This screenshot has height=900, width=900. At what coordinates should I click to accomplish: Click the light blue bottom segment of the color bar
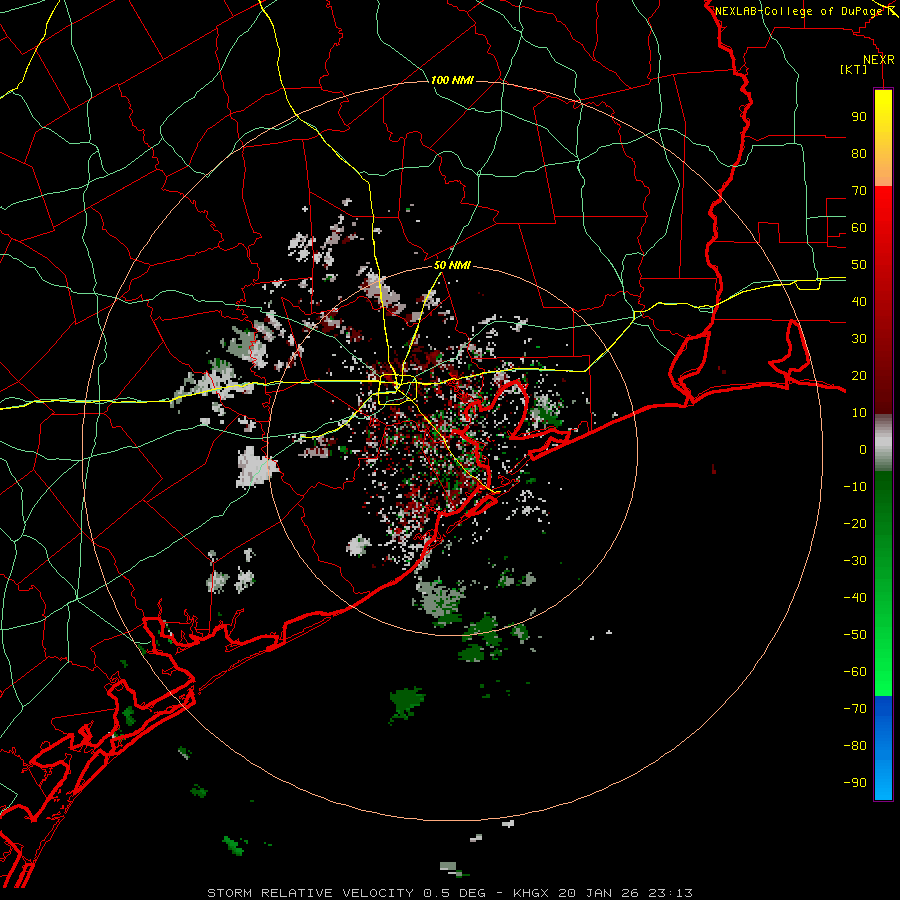tap(883, 778)
